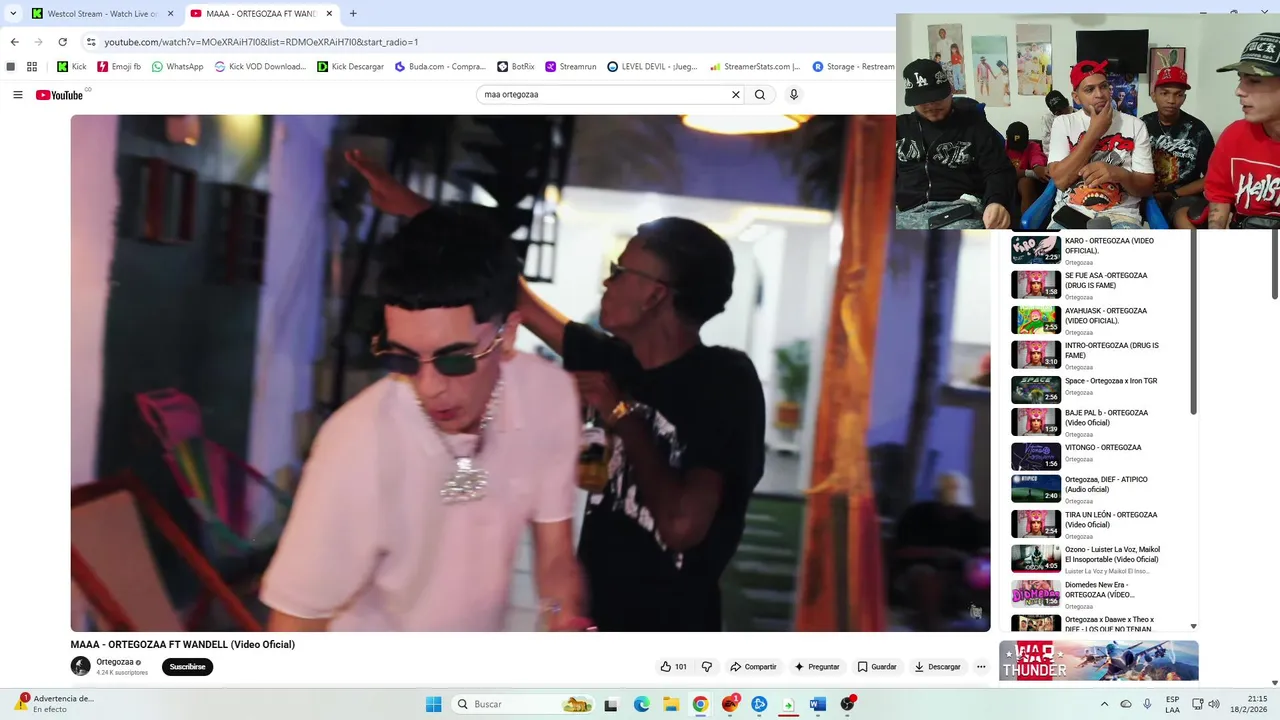Screen dimensions: 1280x720
Task: Go back in browser history
Action: pyautogui.click(x=14, y=42)
